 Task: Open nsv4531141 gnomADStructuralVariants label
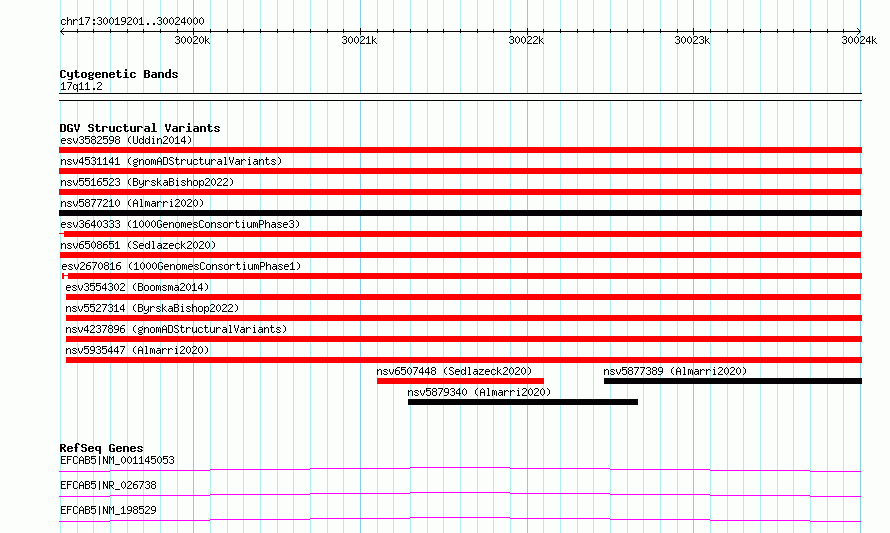[171, 161]
